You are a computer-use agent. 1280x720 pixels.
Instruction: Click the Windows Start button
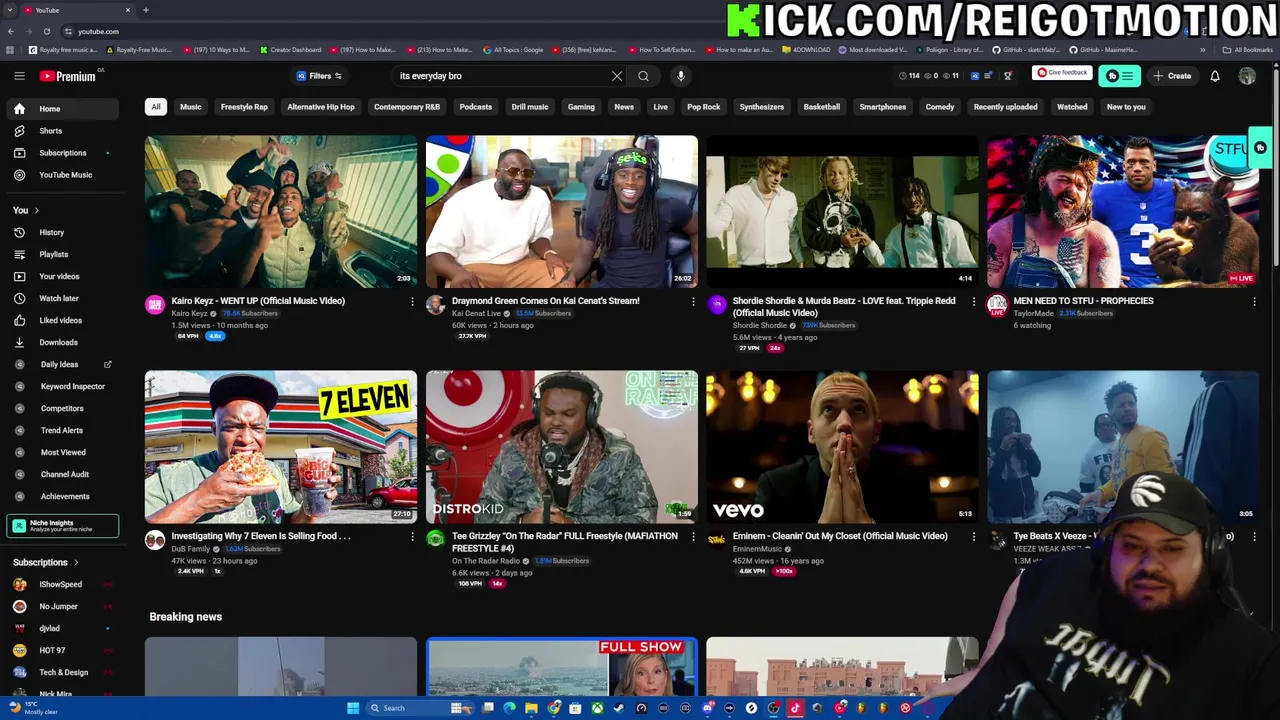coord(353,708)
